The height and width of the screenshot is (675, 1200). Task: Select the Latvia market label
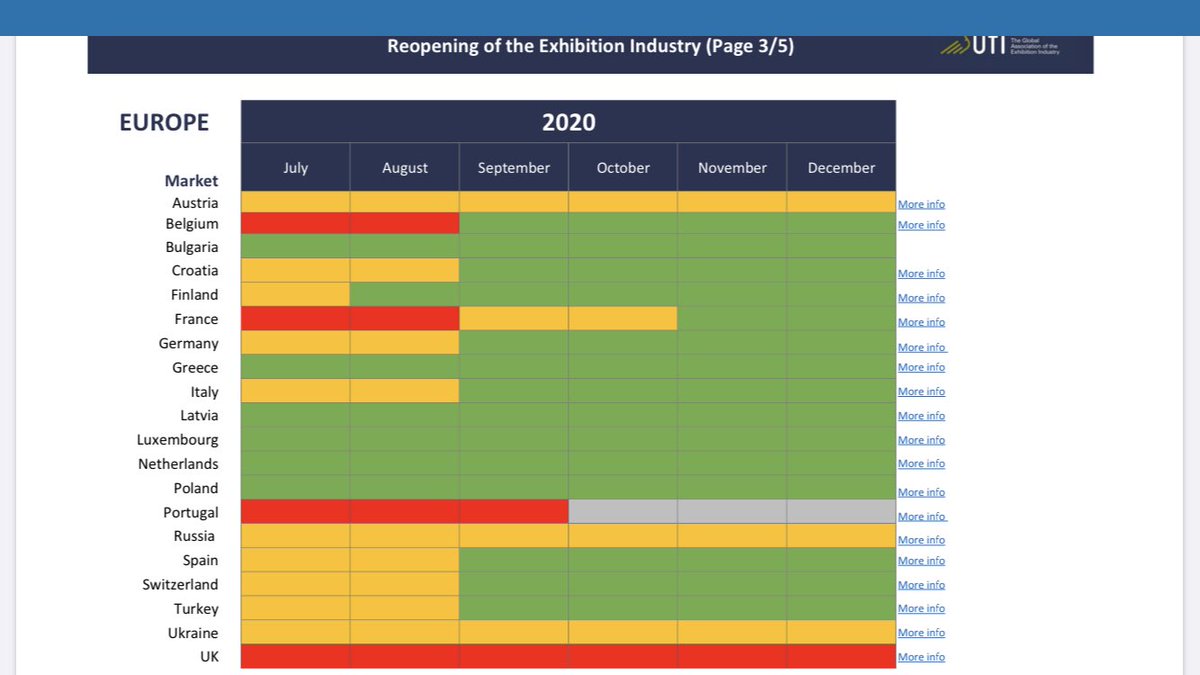(200, 415)
